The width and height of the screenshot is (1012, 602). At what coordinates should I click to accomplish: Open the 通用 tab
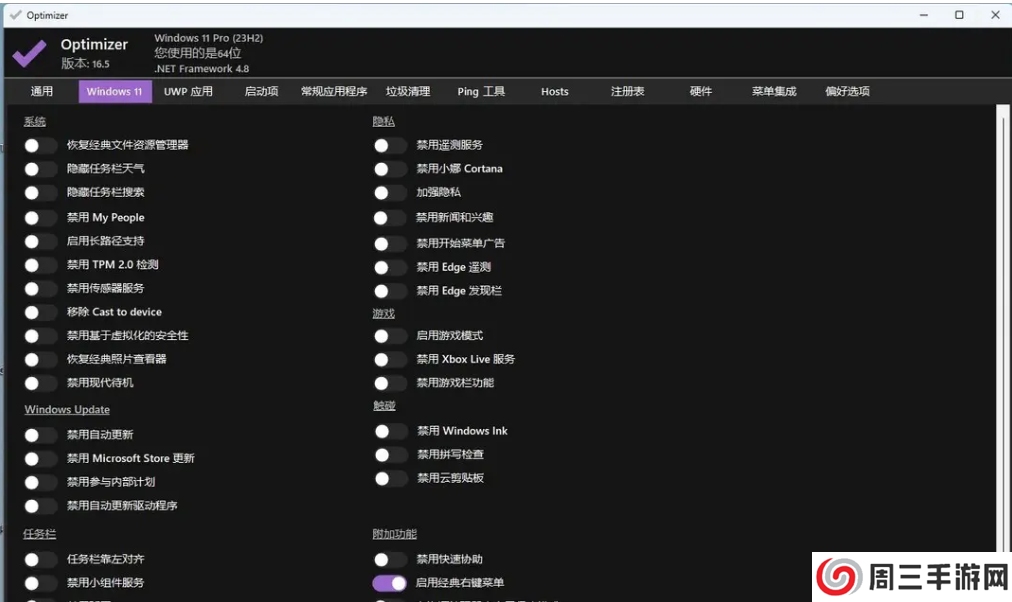[42, 91]
